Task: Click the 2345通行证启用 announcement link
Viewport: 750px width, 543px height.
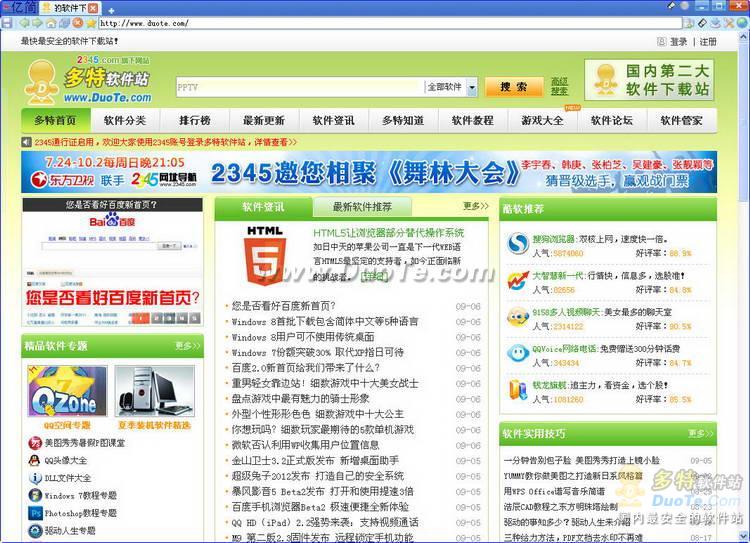Action: click(165, 142)
